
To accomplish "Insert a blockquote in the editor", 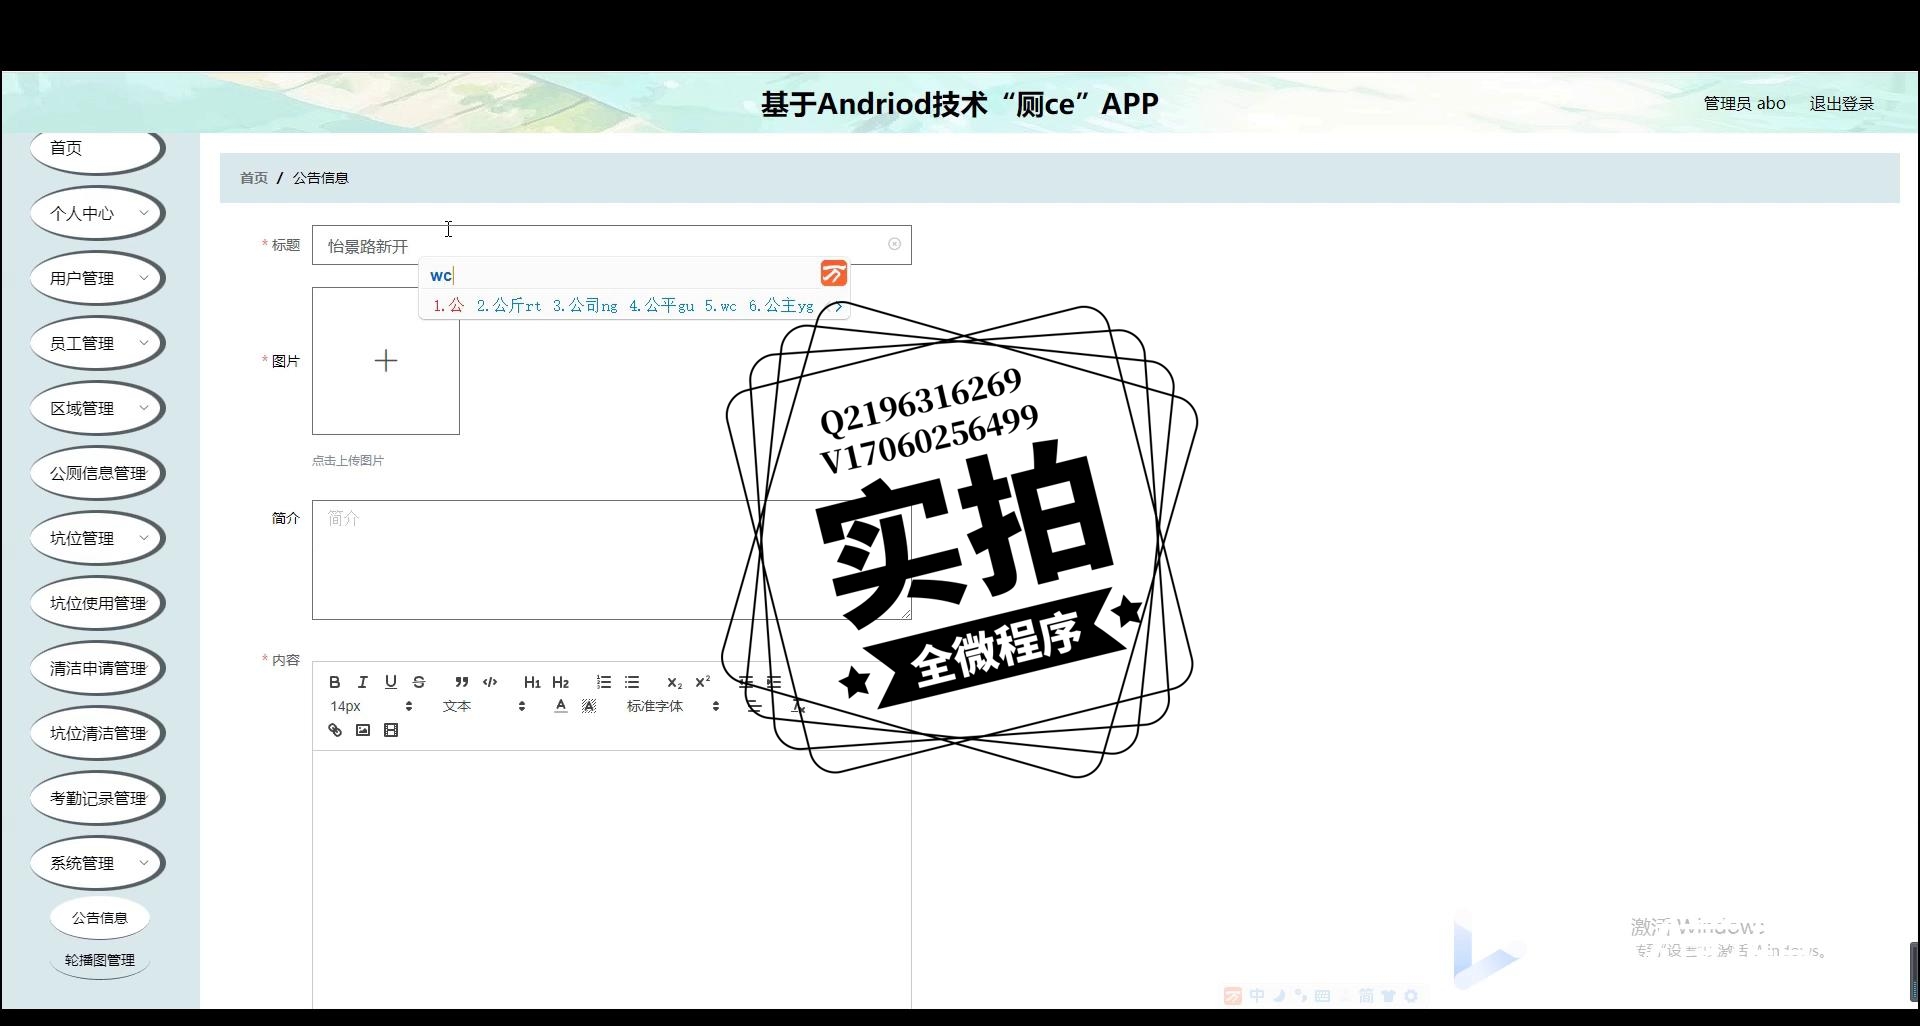I will point(461,682).
